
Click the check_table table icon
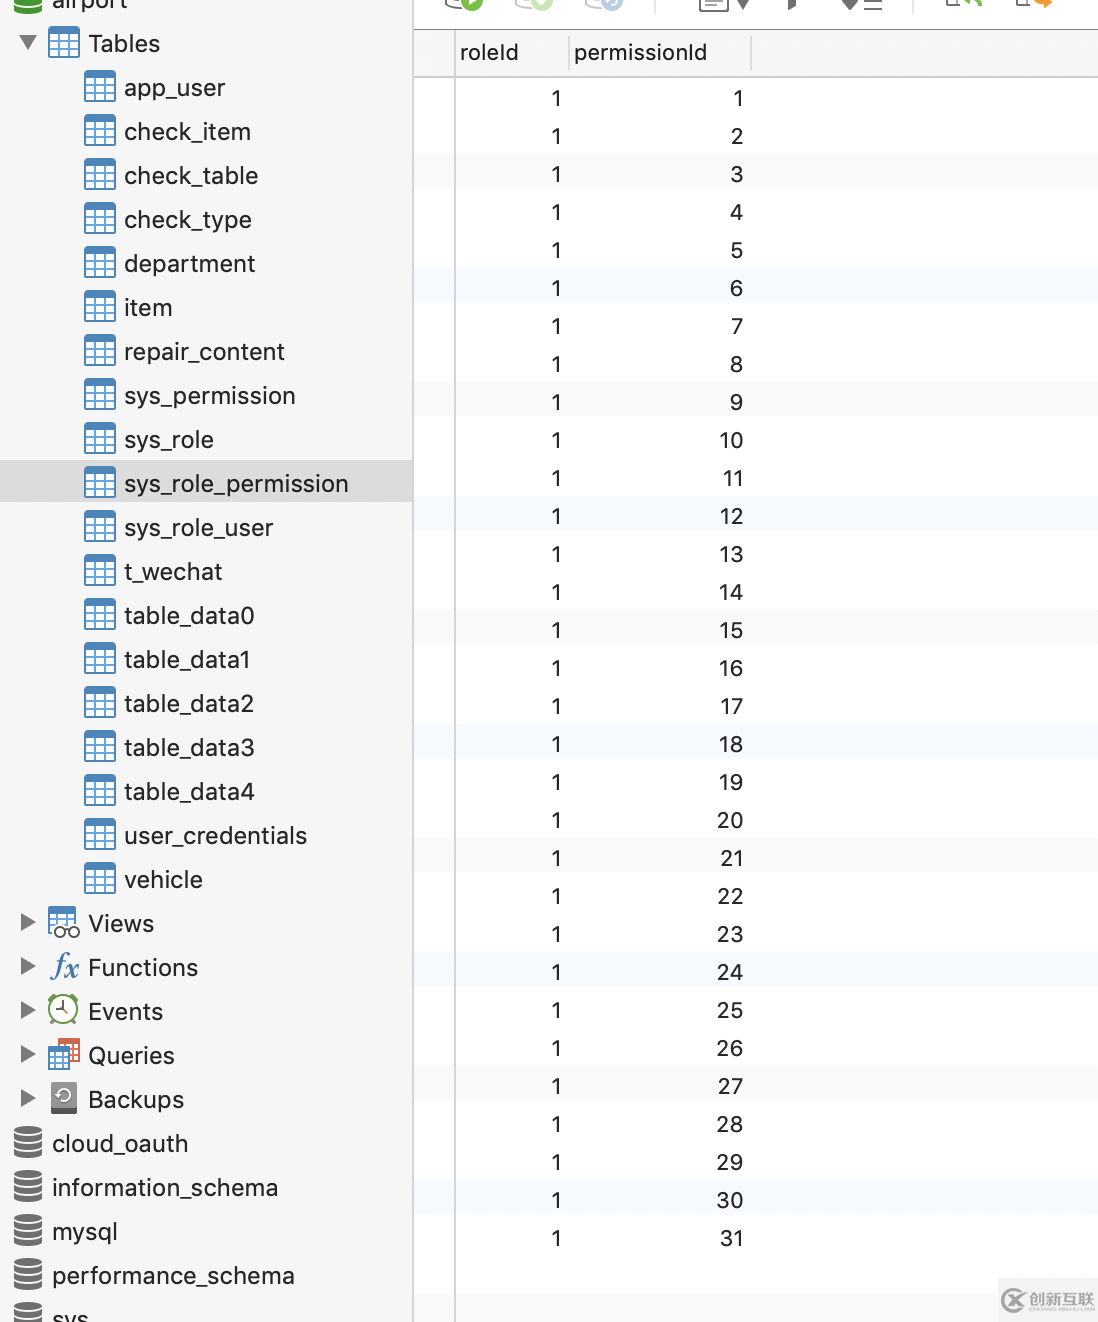(100, 175)
